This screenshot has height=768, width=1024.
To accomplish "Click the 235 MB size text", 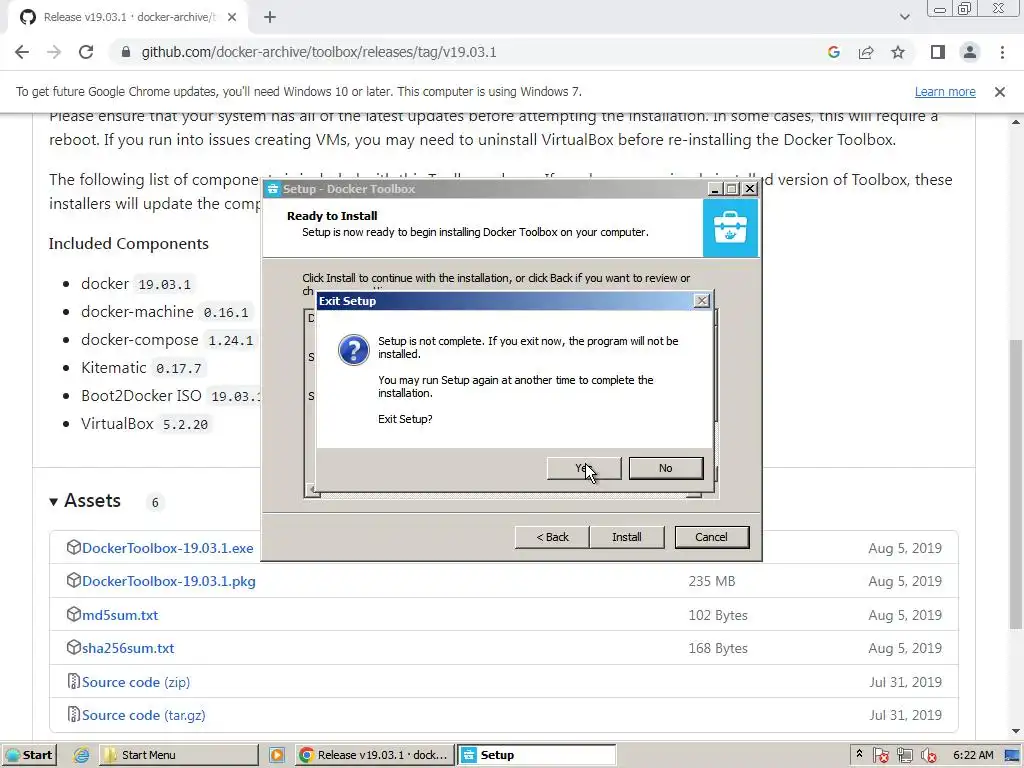I will [712, 581].
